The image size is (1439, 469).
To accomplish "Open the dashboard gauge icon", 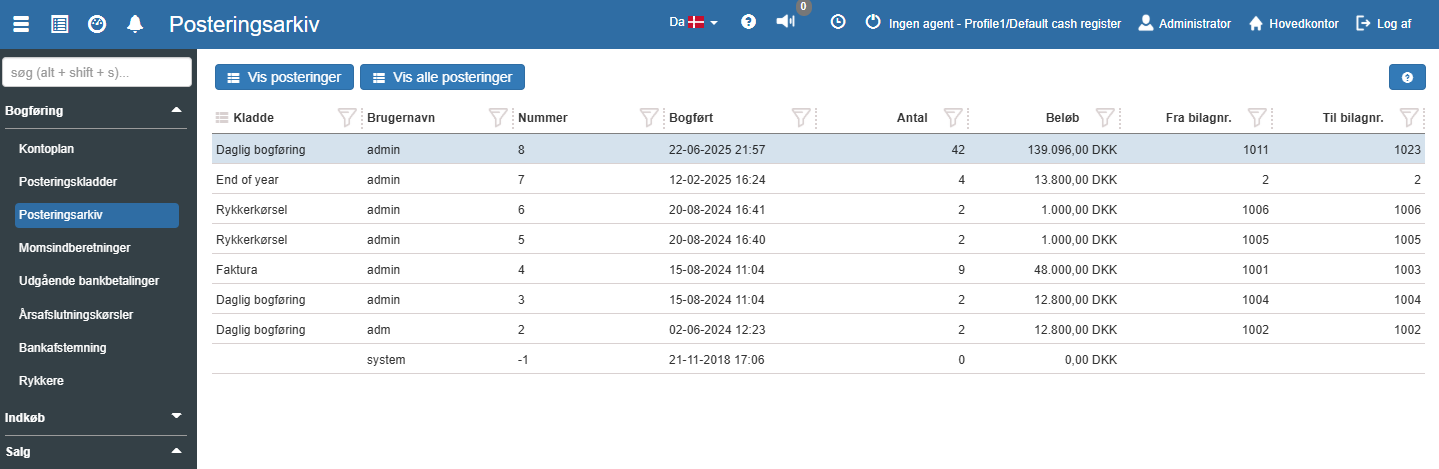I will pyautogui.click(x=97, y=24).
